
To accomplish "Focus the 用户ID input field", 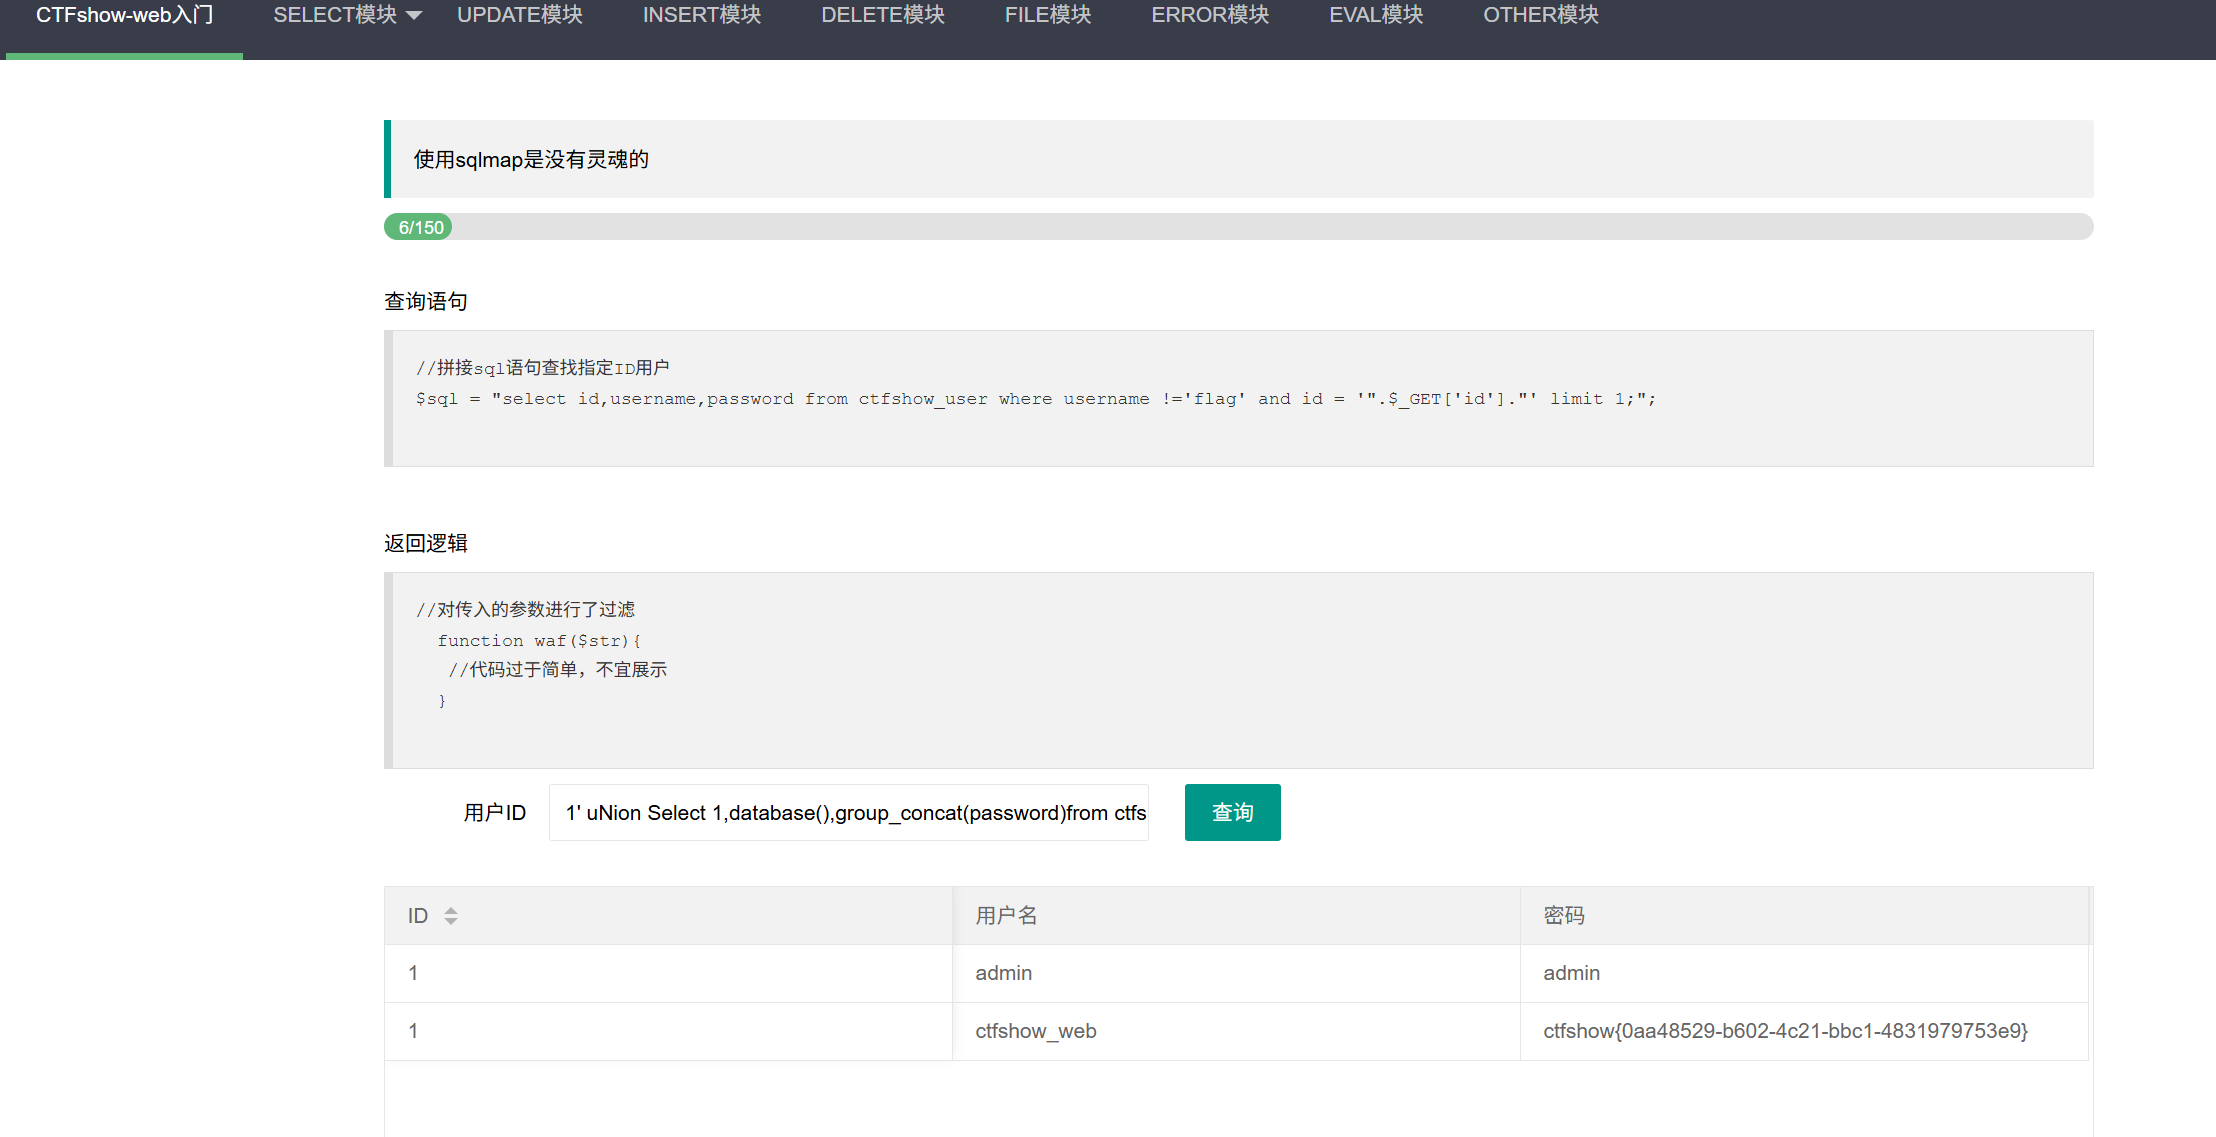I will [848, 812].
